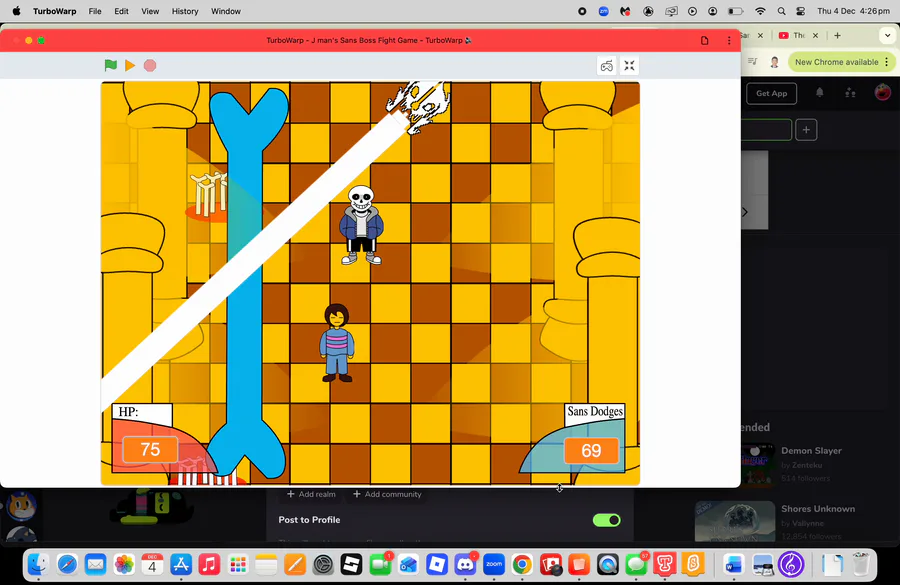Open Photos in the Dock
This screenshot has height=585, width=900.
tap(124, 565)
